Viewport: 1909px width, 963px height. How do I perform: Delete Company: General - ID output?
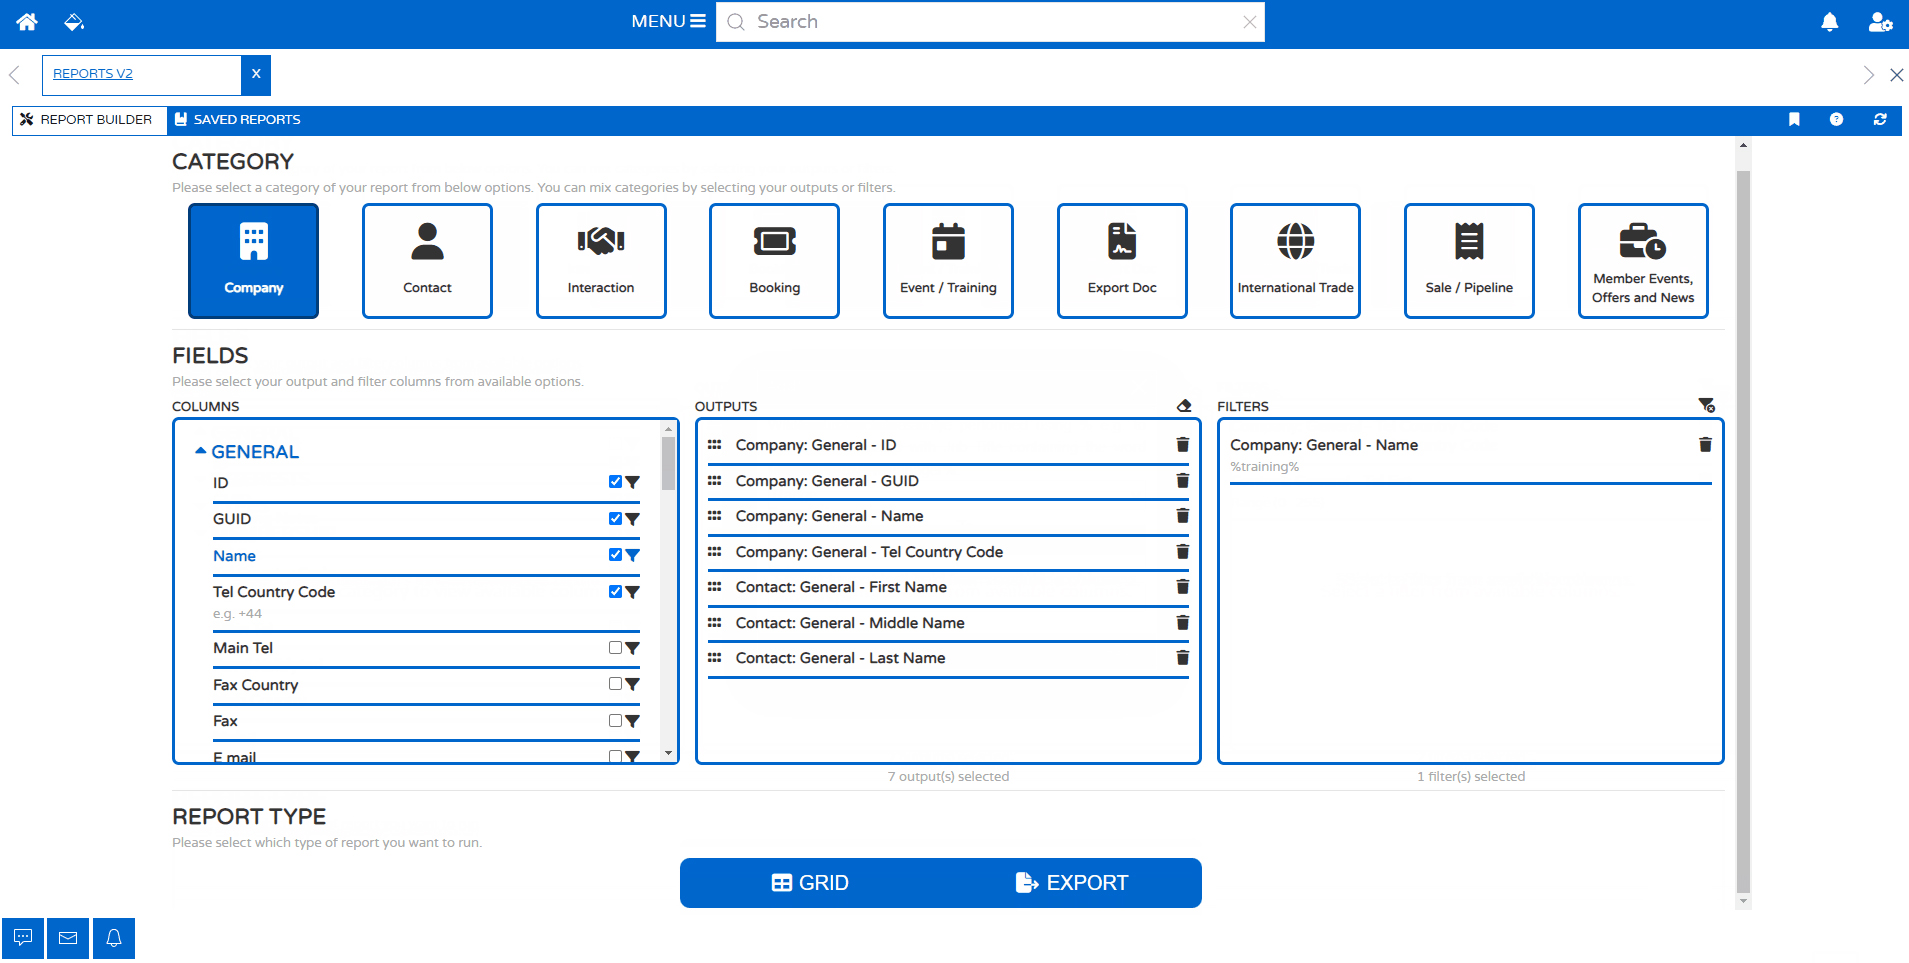1182,445
